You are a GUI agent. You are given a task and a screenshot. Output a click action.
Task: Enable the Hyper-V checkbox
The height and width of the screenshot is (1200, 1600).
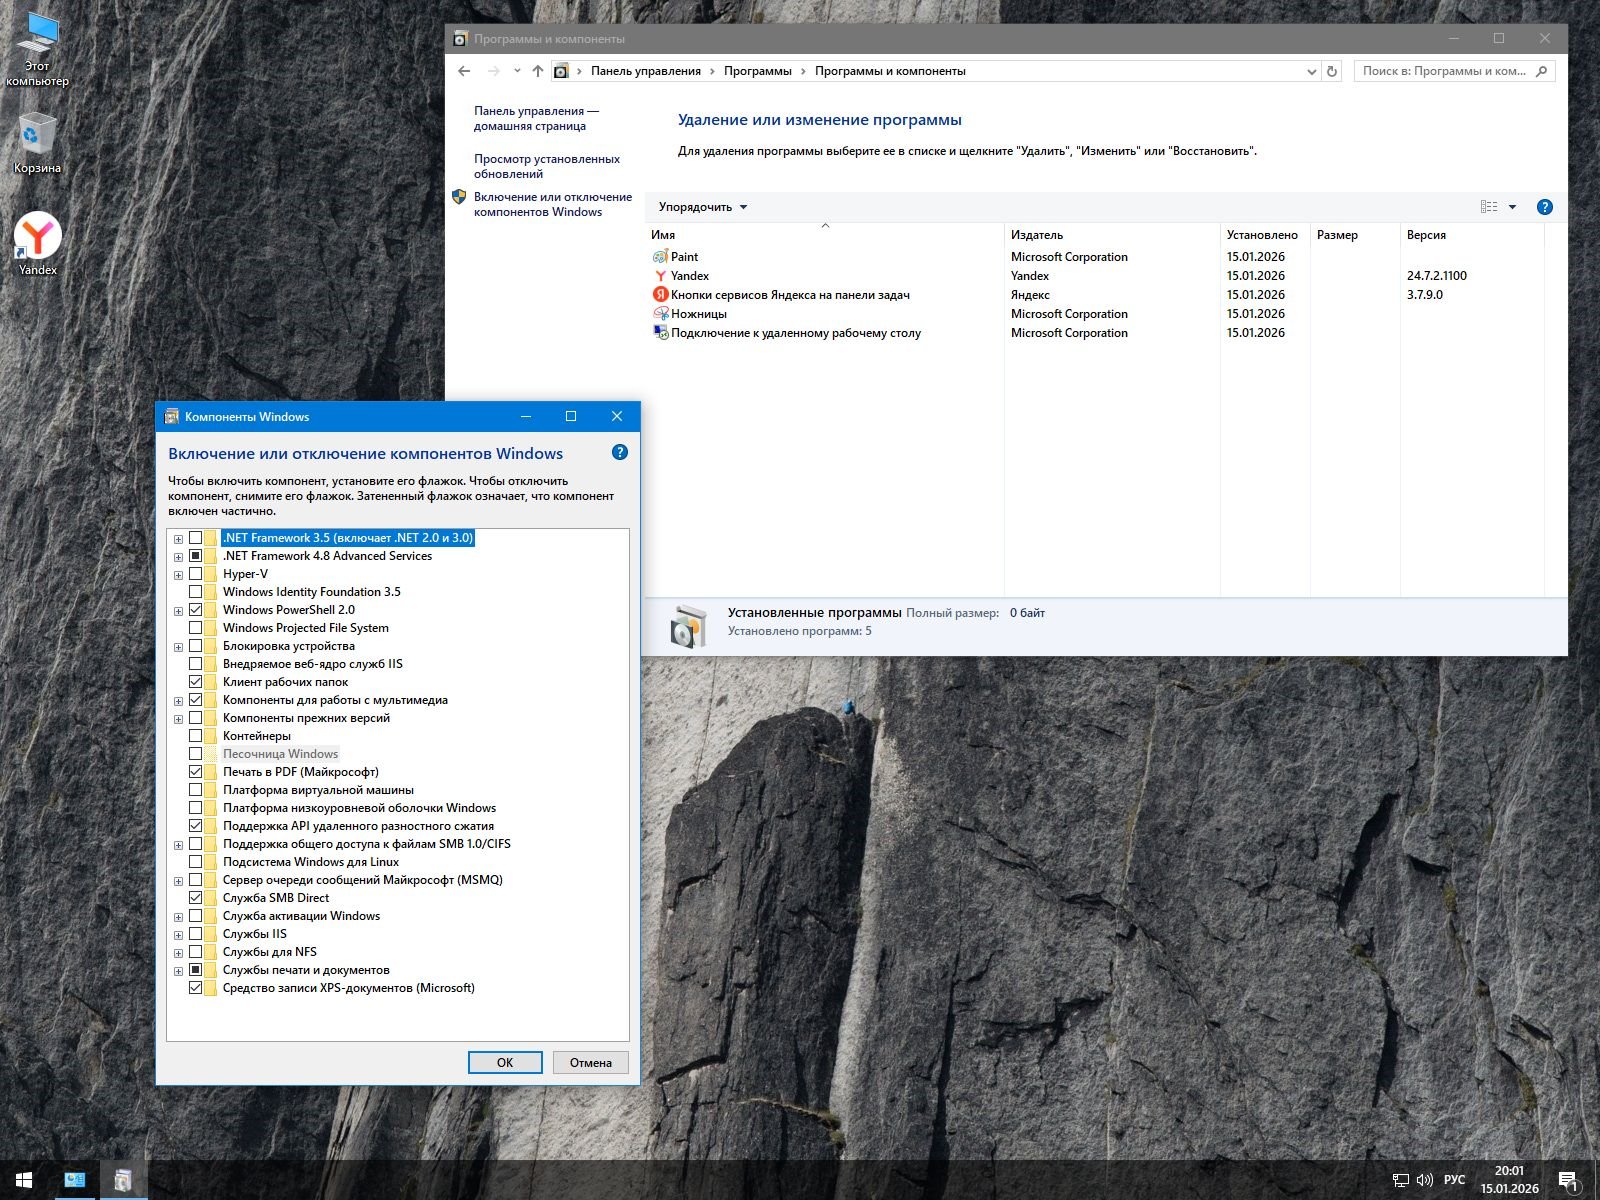coord(196,574)
